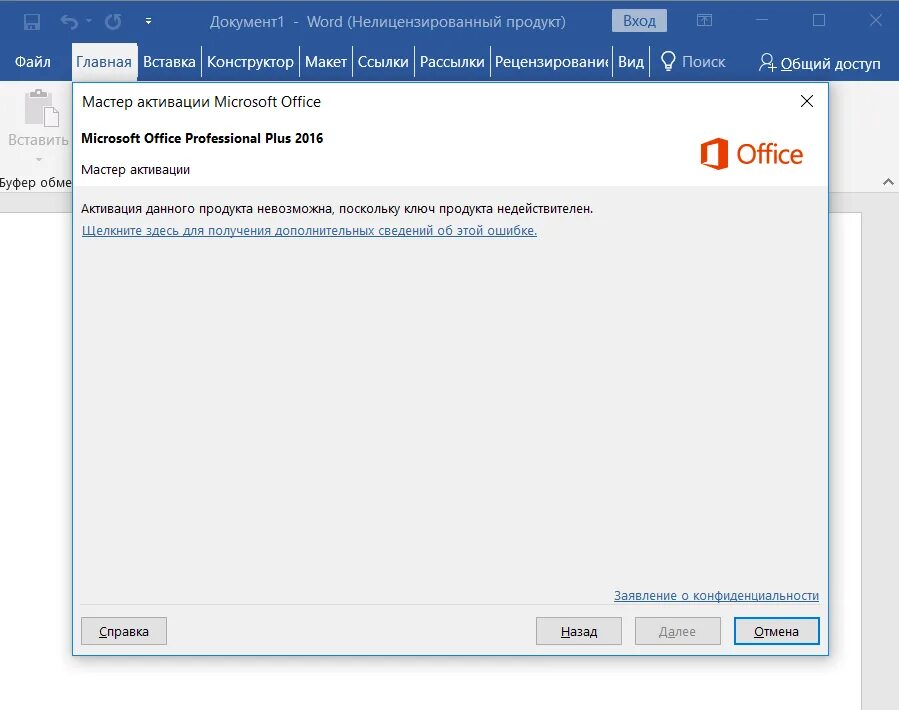This screenshot has height=710, width=899.
Task: Open Заявление о конфиденциальности link
Action: pyautogui.click(x=716, y=595)
